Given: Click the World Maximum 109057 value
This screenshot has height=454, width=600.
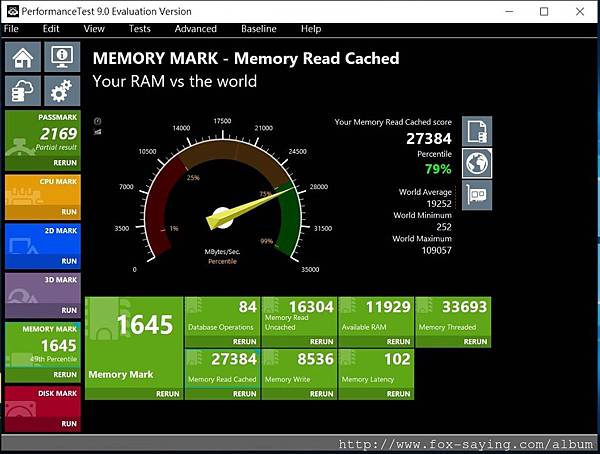Looking at the screenshot, I should [437, 250].
